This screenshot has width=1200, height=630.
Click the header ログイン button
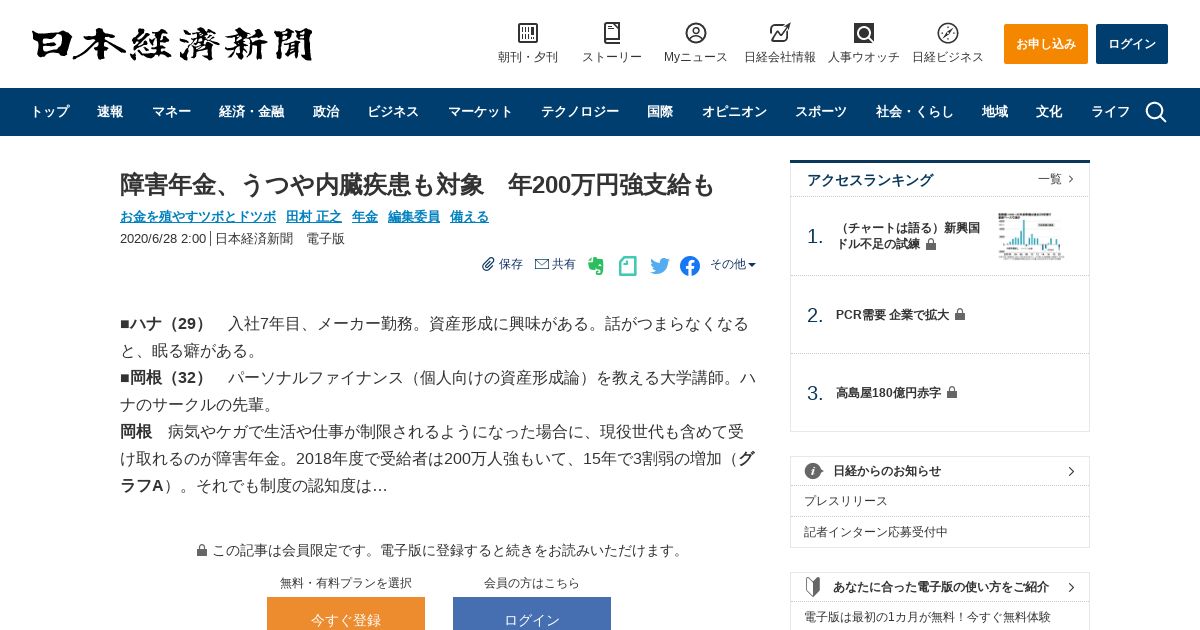(1132, 44)
